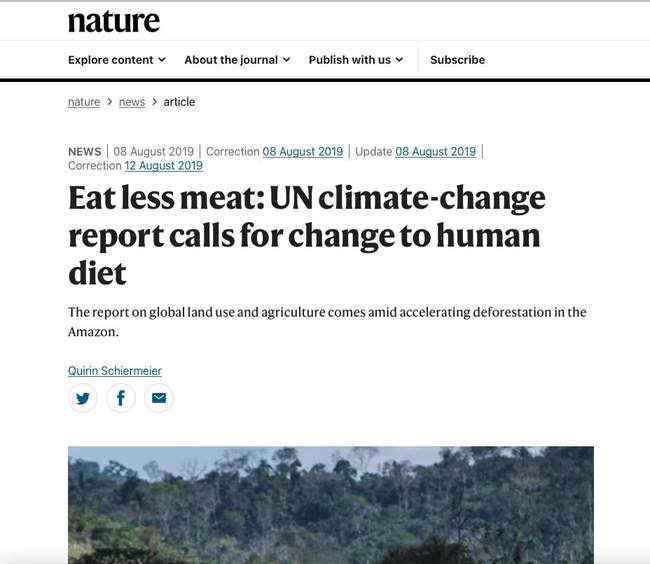
Task: Click the chevron after nature breadcrumb
Action: pos(109,102)
